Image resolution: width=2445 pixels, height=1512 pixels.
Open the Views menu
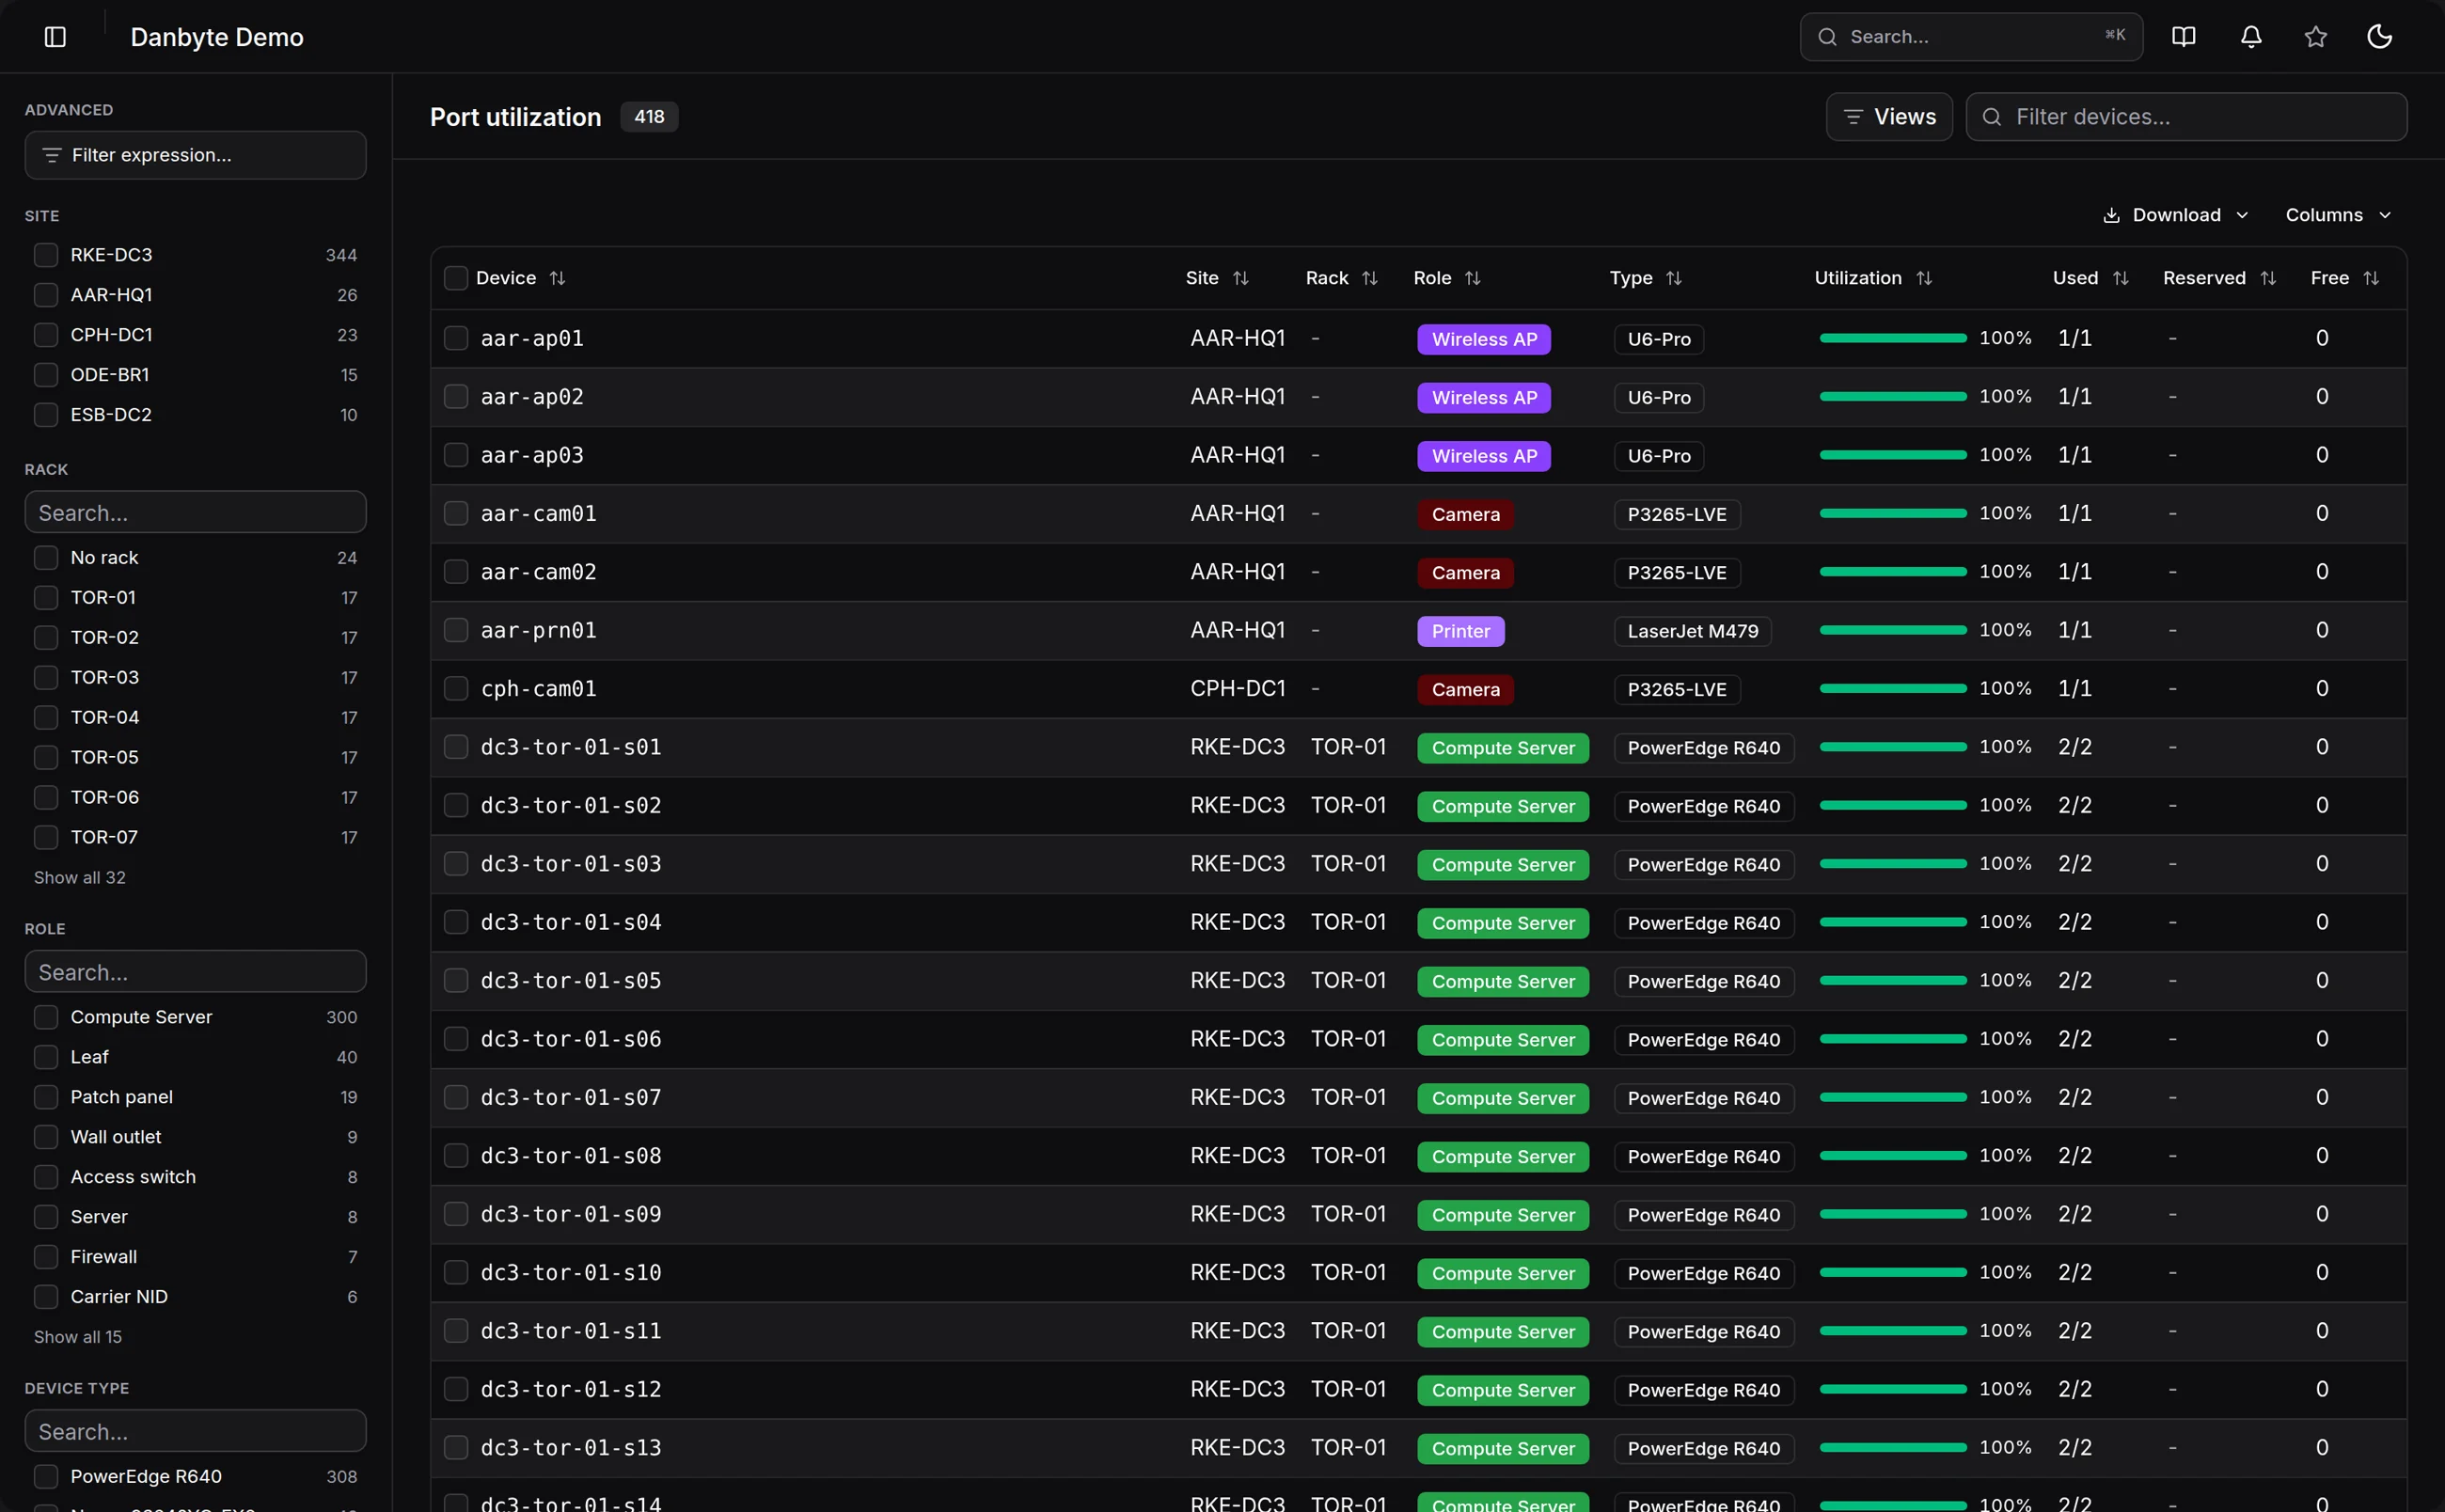coord(1888,117)
